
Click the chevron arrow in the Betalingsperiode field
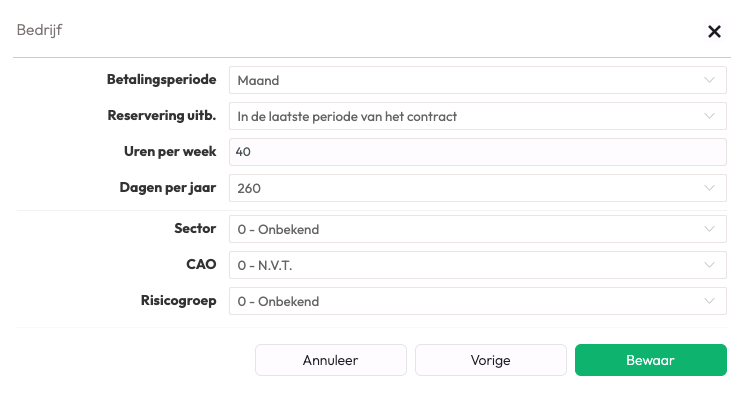pos(709,80)
